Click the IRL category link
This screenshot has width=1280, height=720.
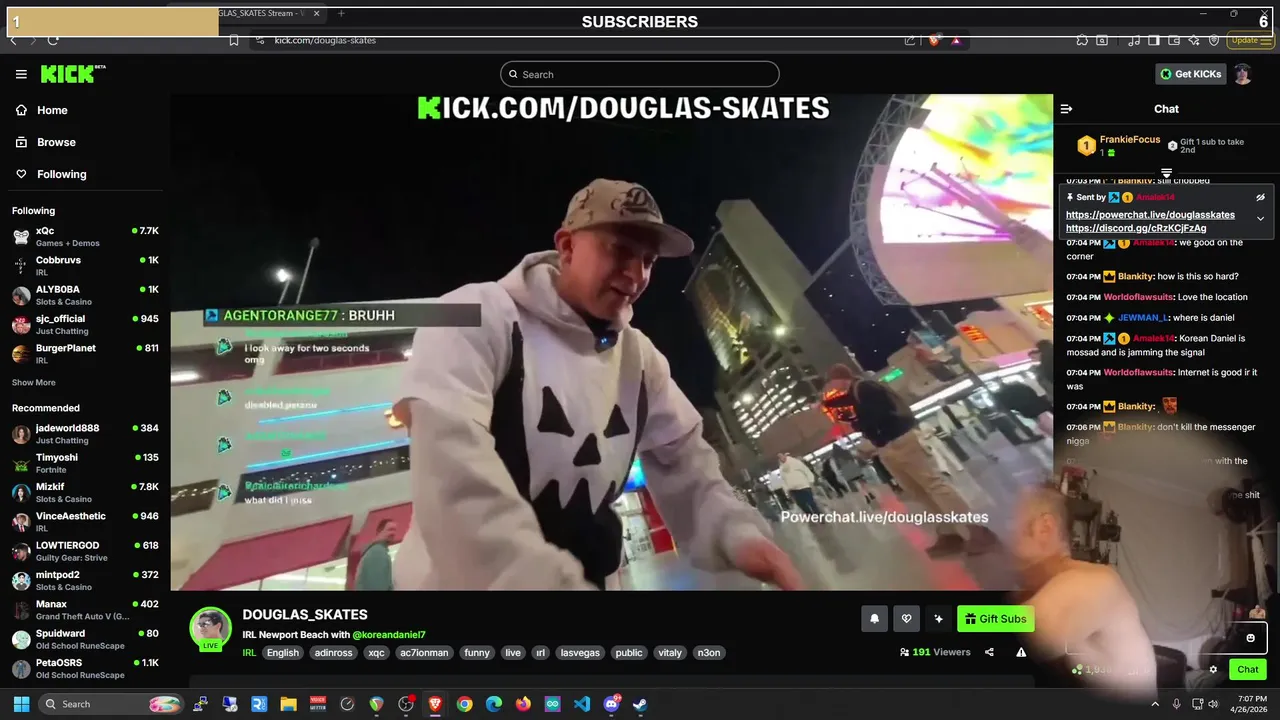(249, 653)
